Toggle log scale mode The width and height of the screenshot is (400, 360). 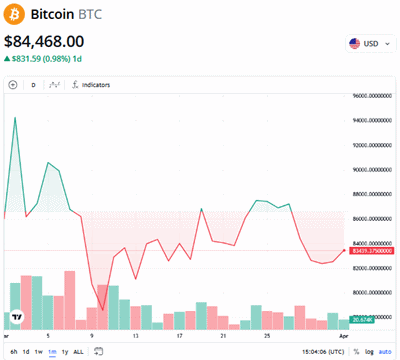[x=369, y=352]
